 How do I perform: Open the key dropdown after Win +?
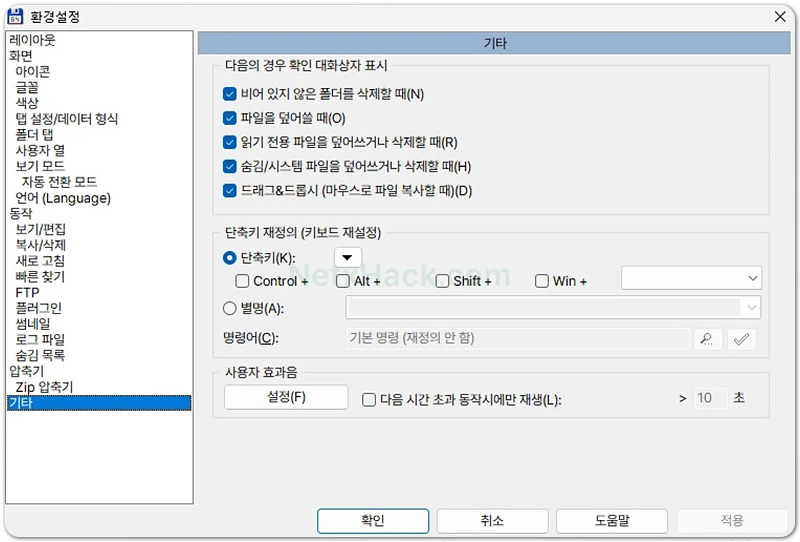pyautogui.click(x=691, y=278)
